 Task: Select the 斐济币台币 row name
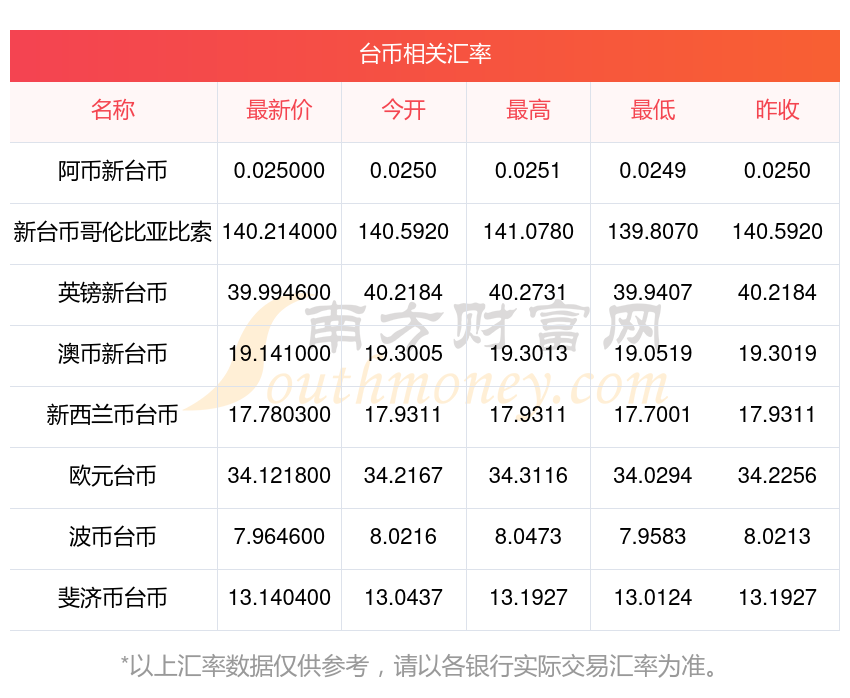click(113, 598)
